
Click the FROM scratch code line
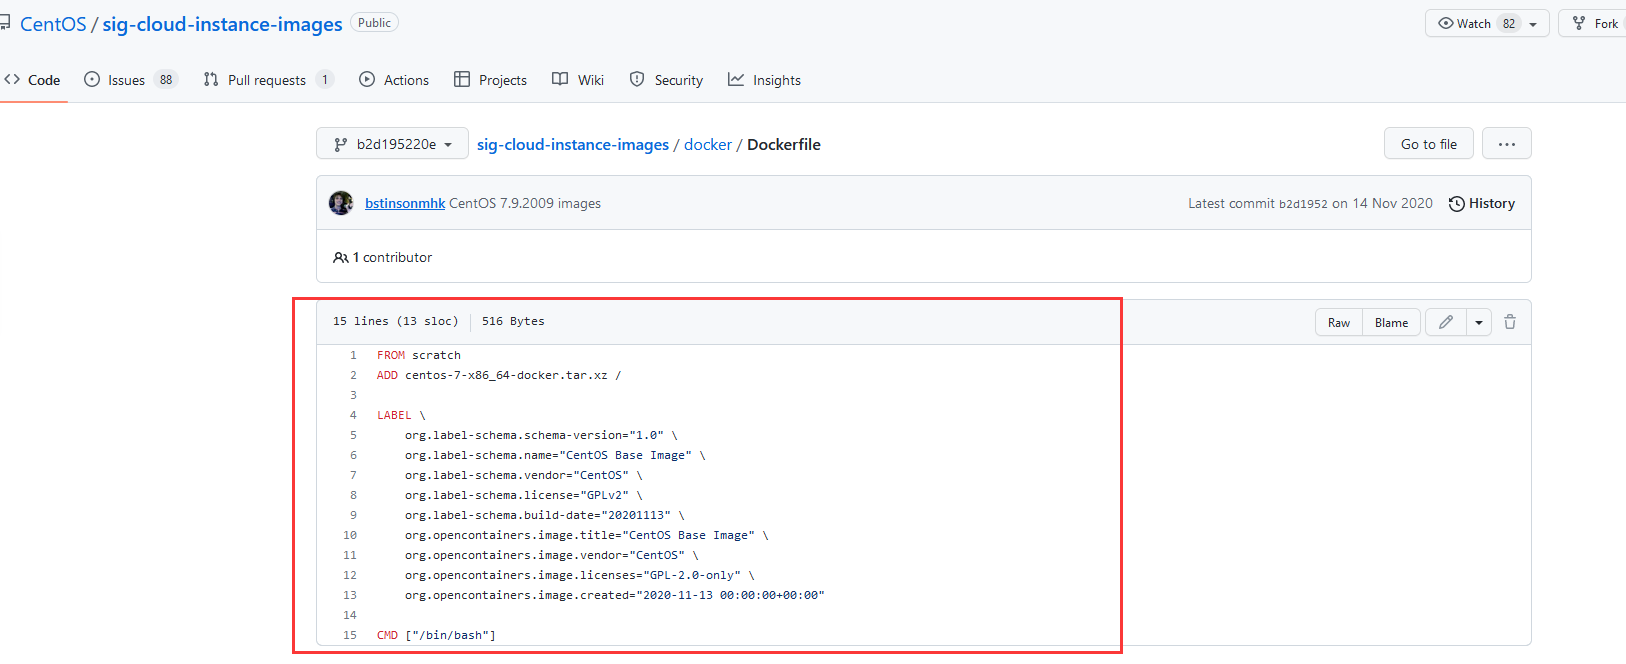click(x=419, y=355)
